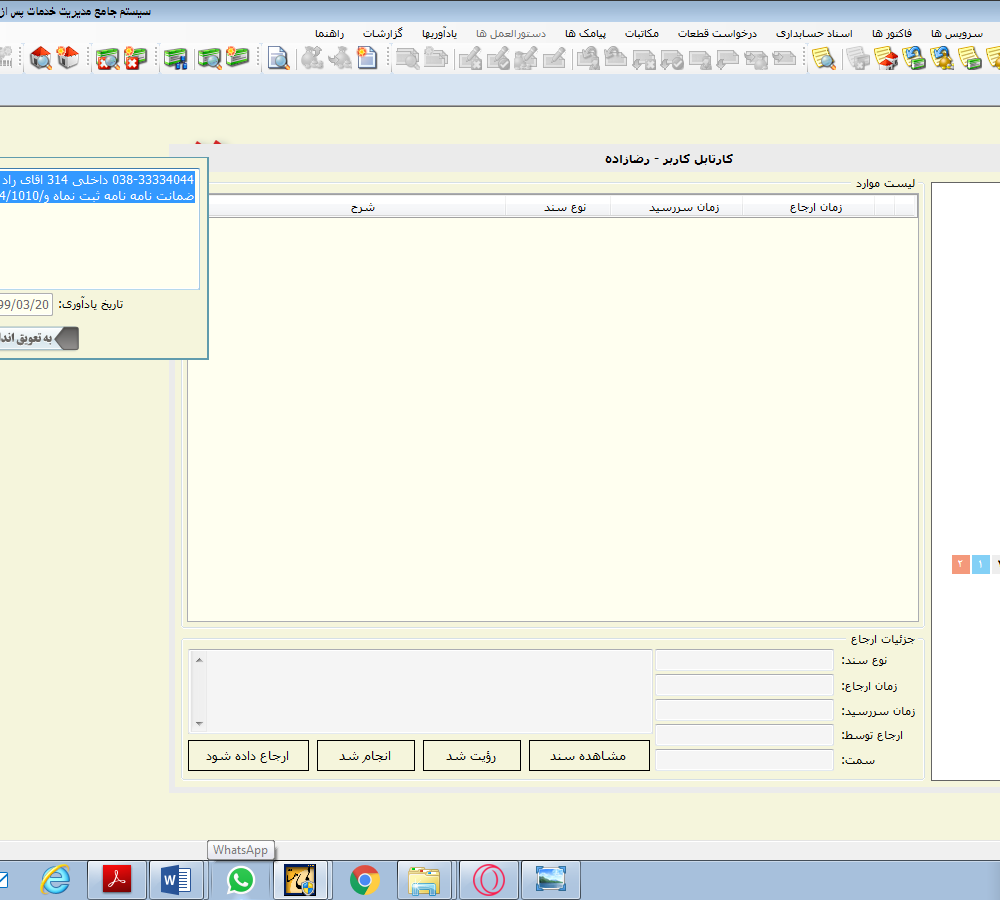
Task: Click the yellow note with magnifier icon
Action: click(824, 58)
